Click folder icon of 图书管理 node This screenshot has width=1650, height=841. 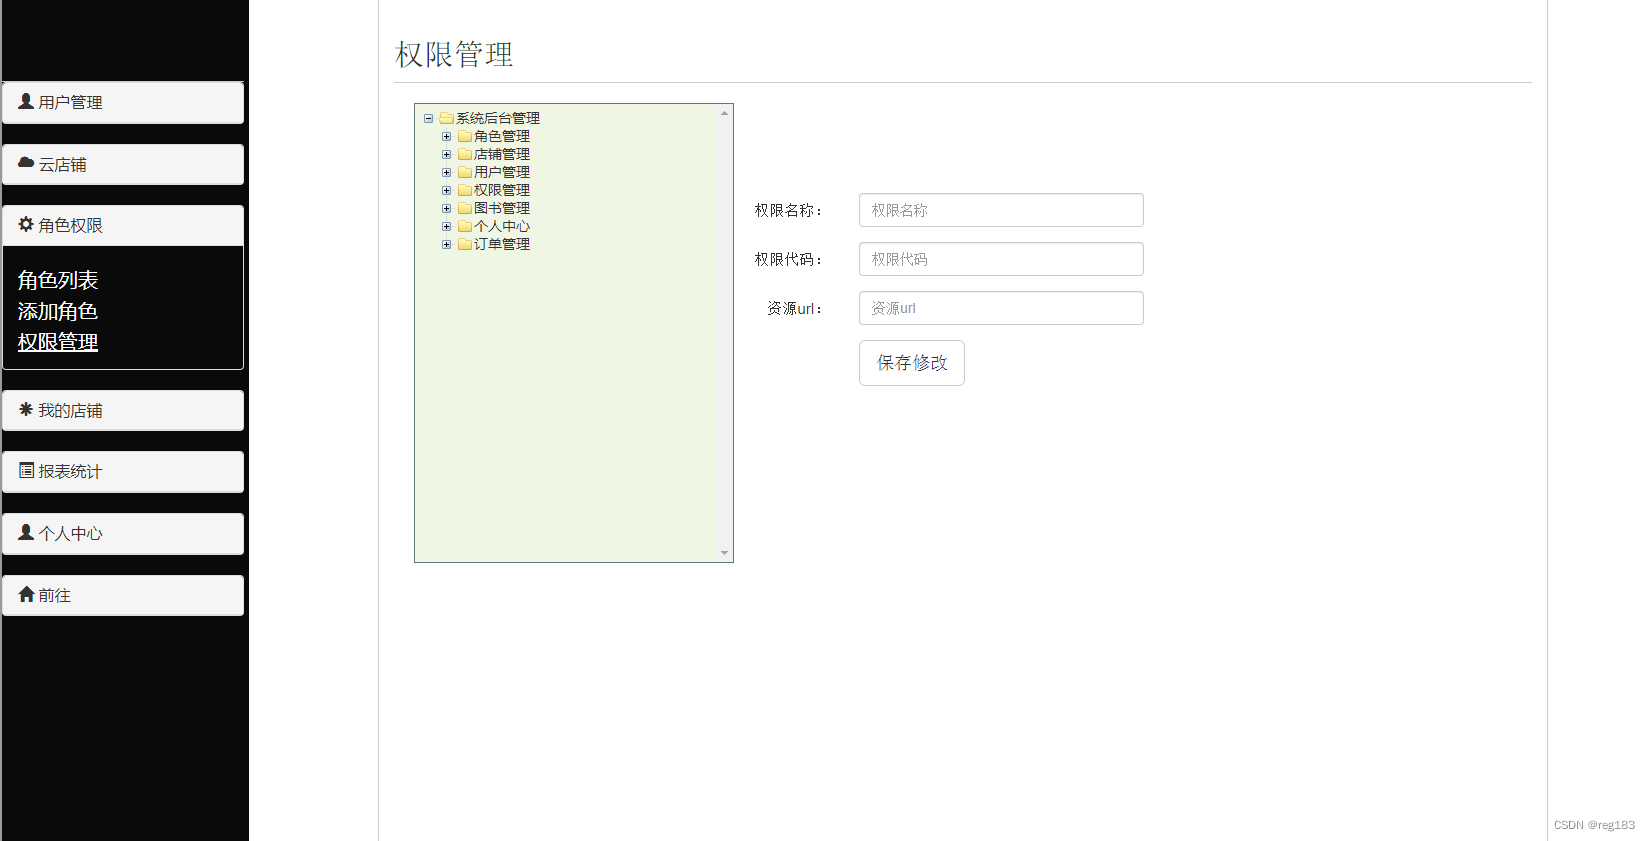point(465,208)
